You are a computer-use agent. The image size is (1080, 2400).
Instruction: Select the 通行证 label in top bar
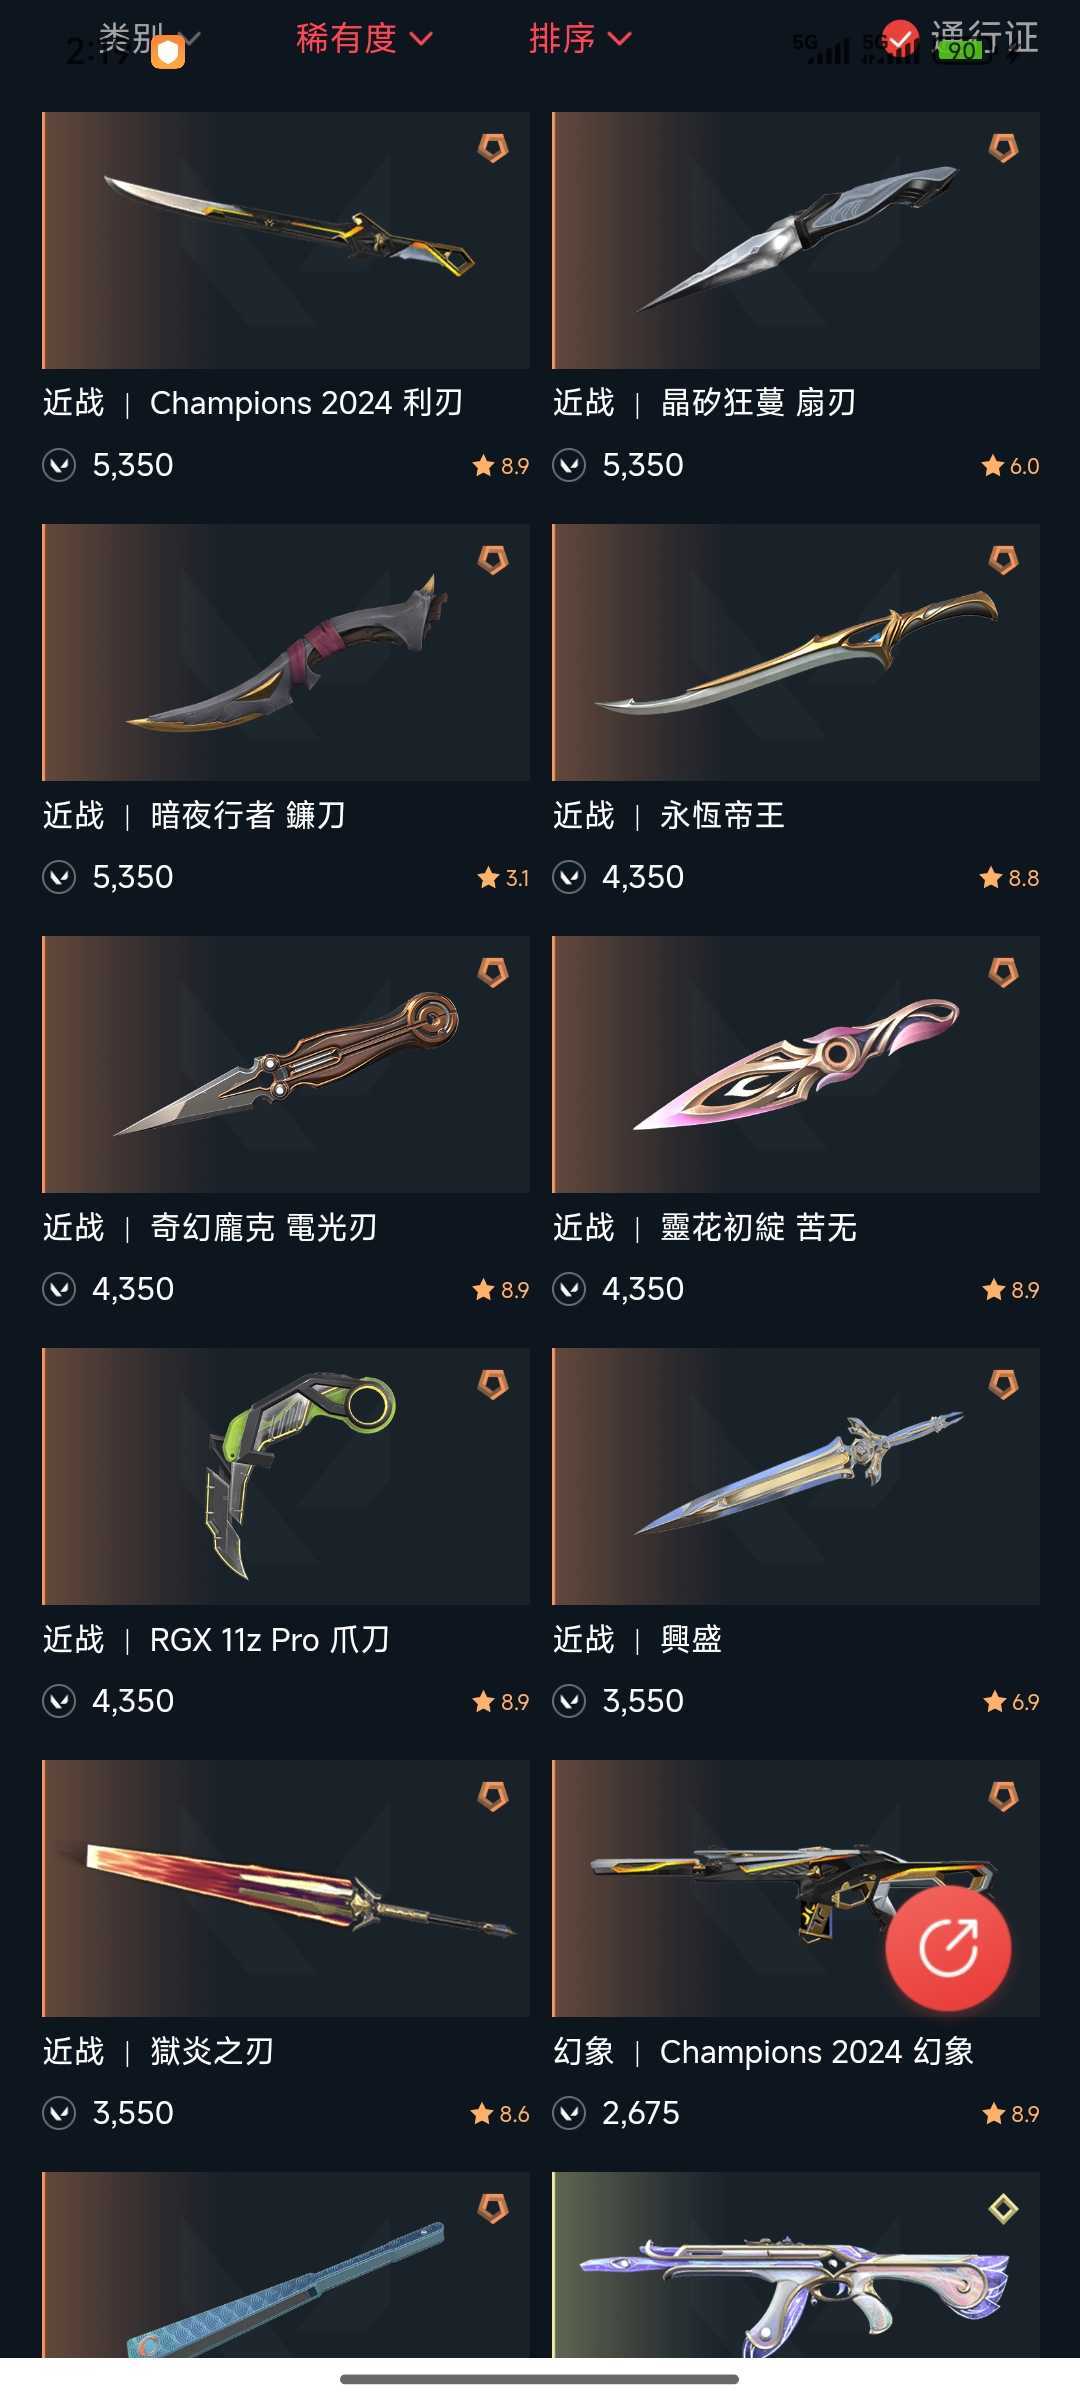pyautogui.click(x=984, y=38)
